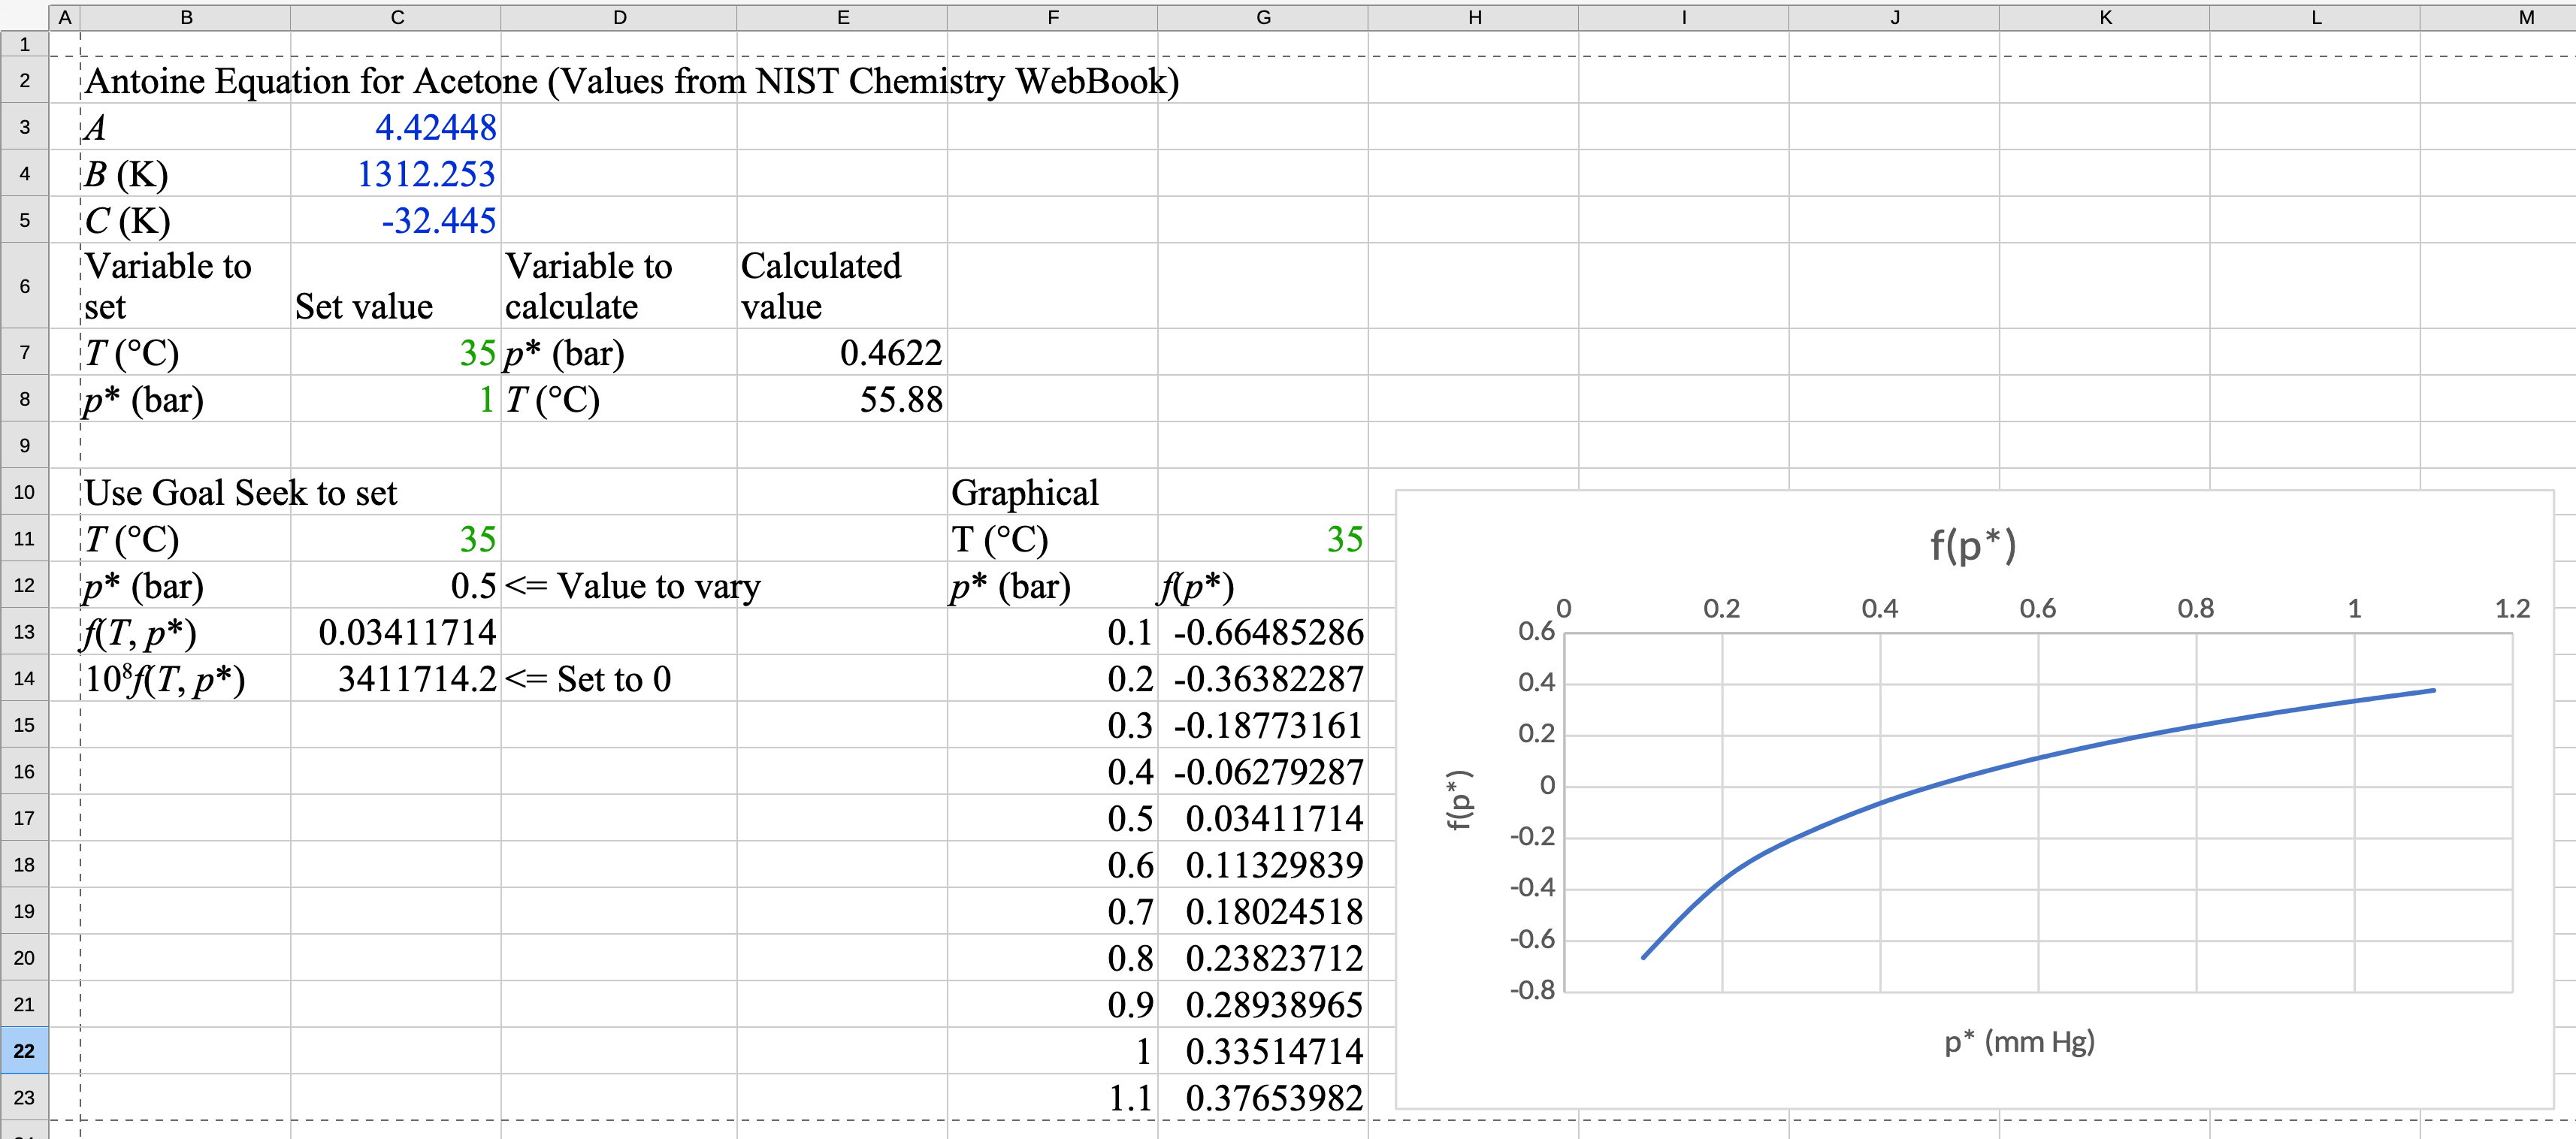Click column H header
This screenshot has height=1139, width=2576.
pos(1474,17)
